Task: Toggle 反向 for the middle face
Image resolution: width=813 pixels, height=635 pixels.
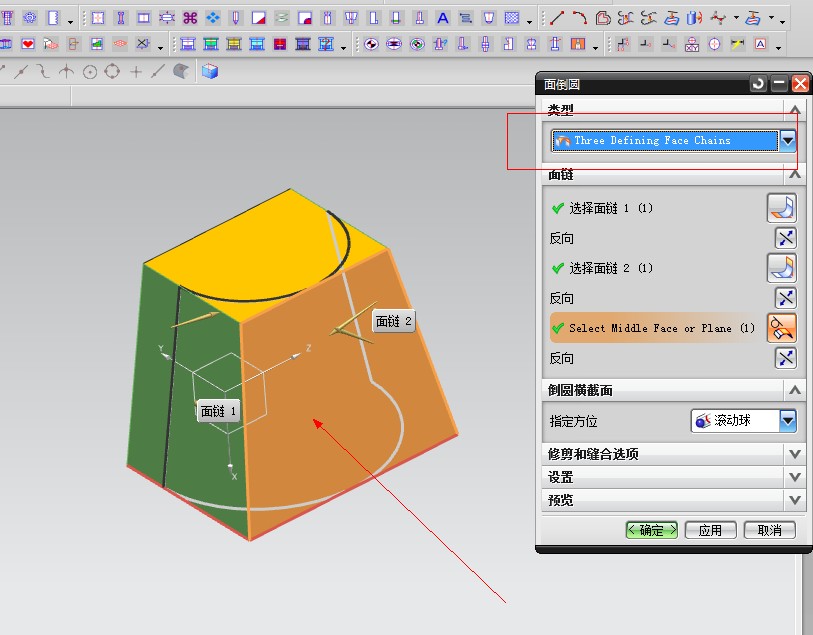Action: (x=786, y=358)
